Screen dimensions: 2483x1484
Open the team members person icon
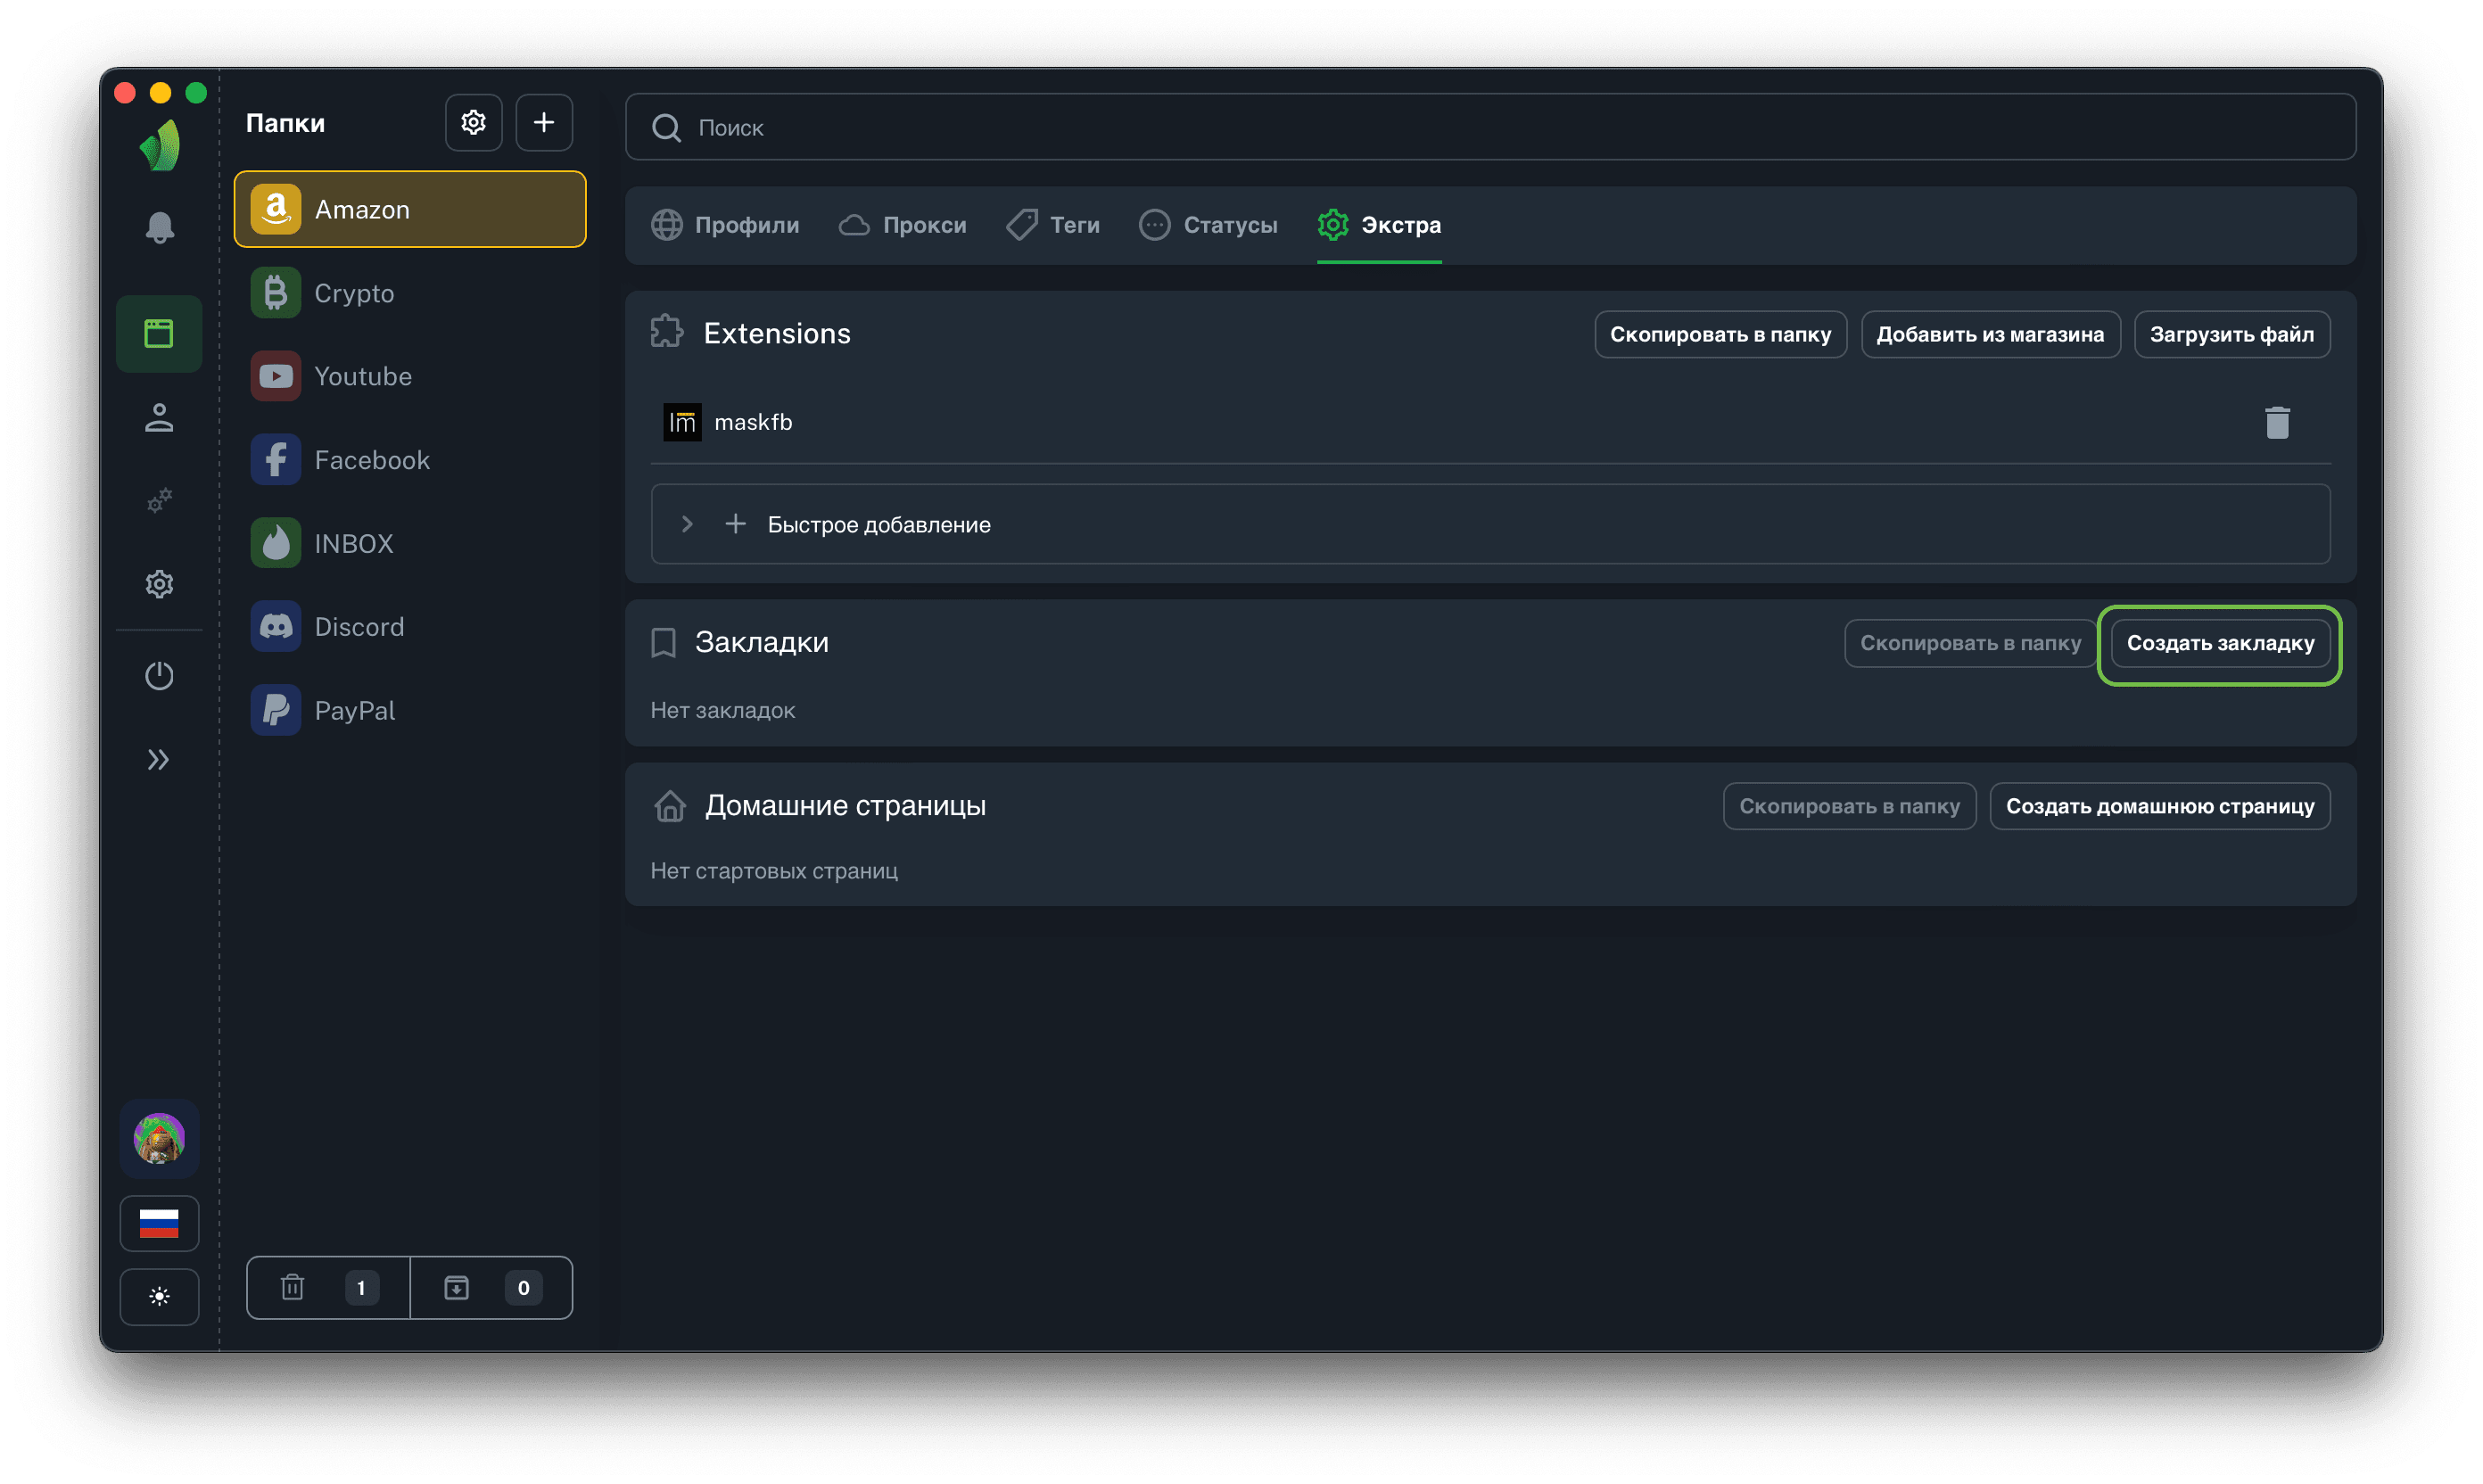(x=159, y=418)
